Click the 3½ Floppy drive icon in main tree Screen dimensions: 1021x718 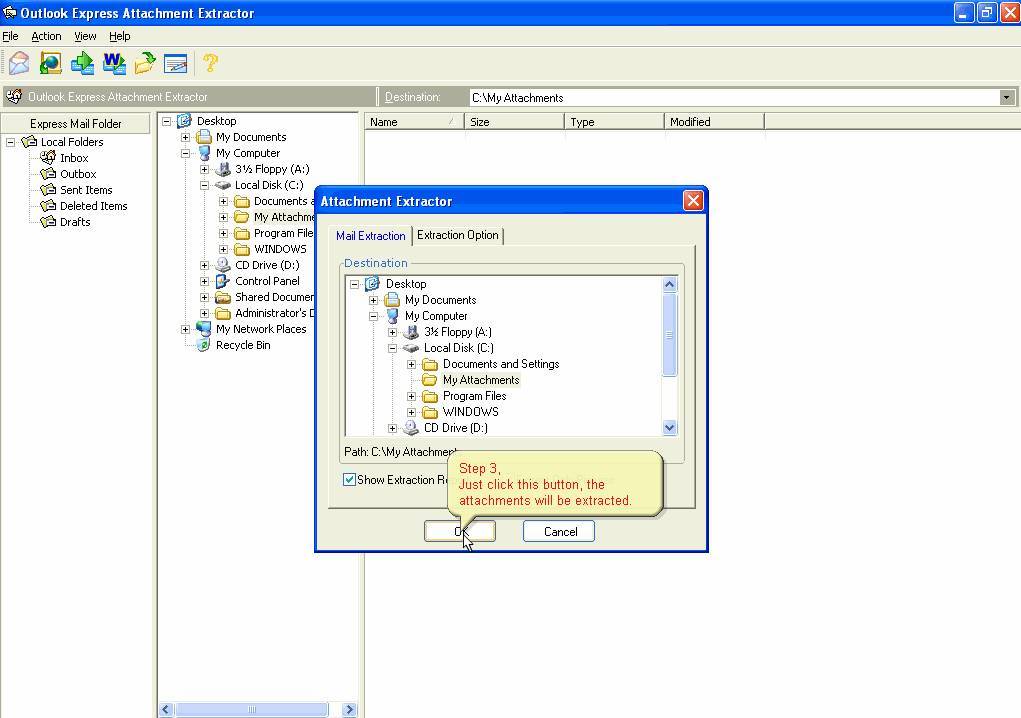click(223, 169)
